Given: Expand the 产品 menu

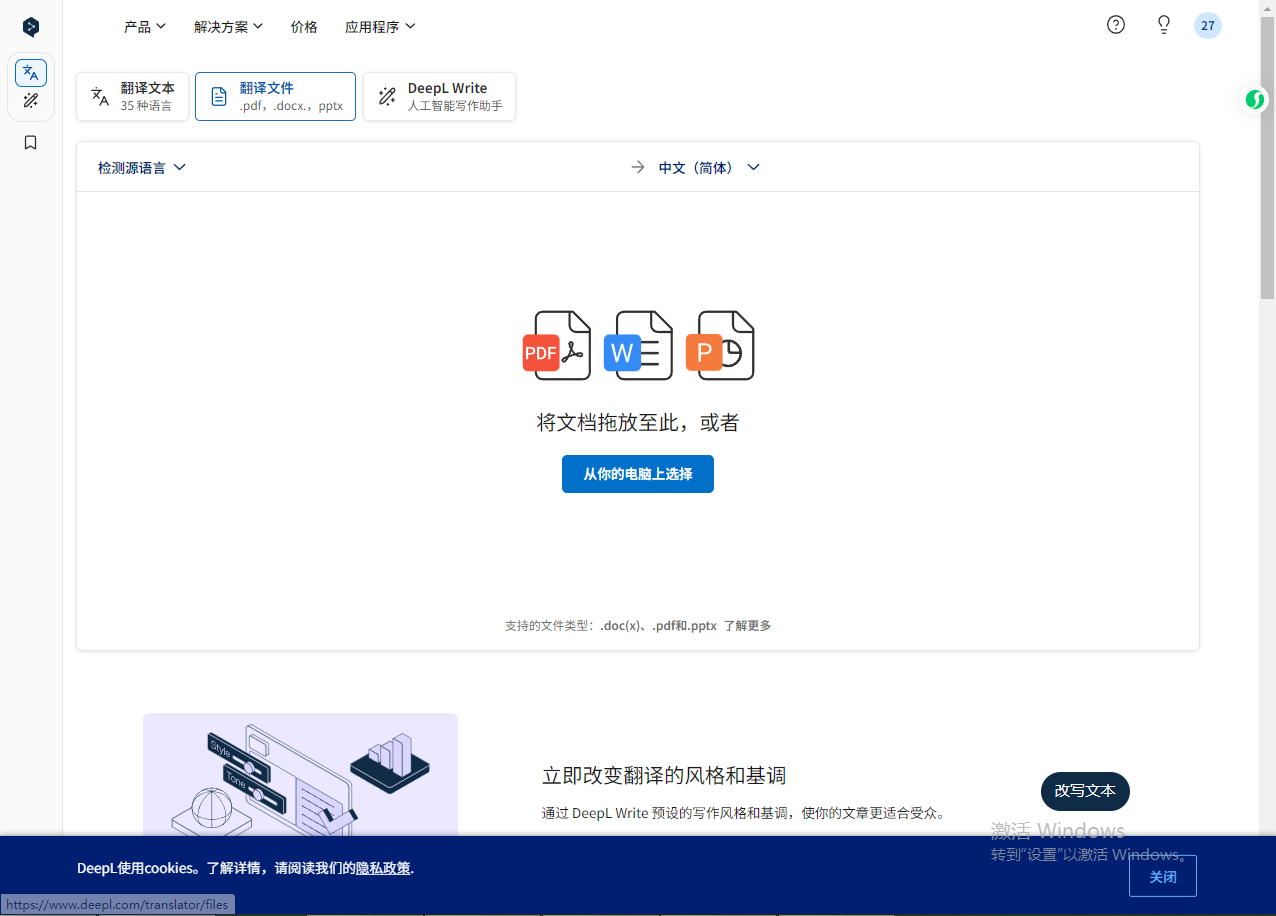Looking at the screenshot, I should [145, 27].
